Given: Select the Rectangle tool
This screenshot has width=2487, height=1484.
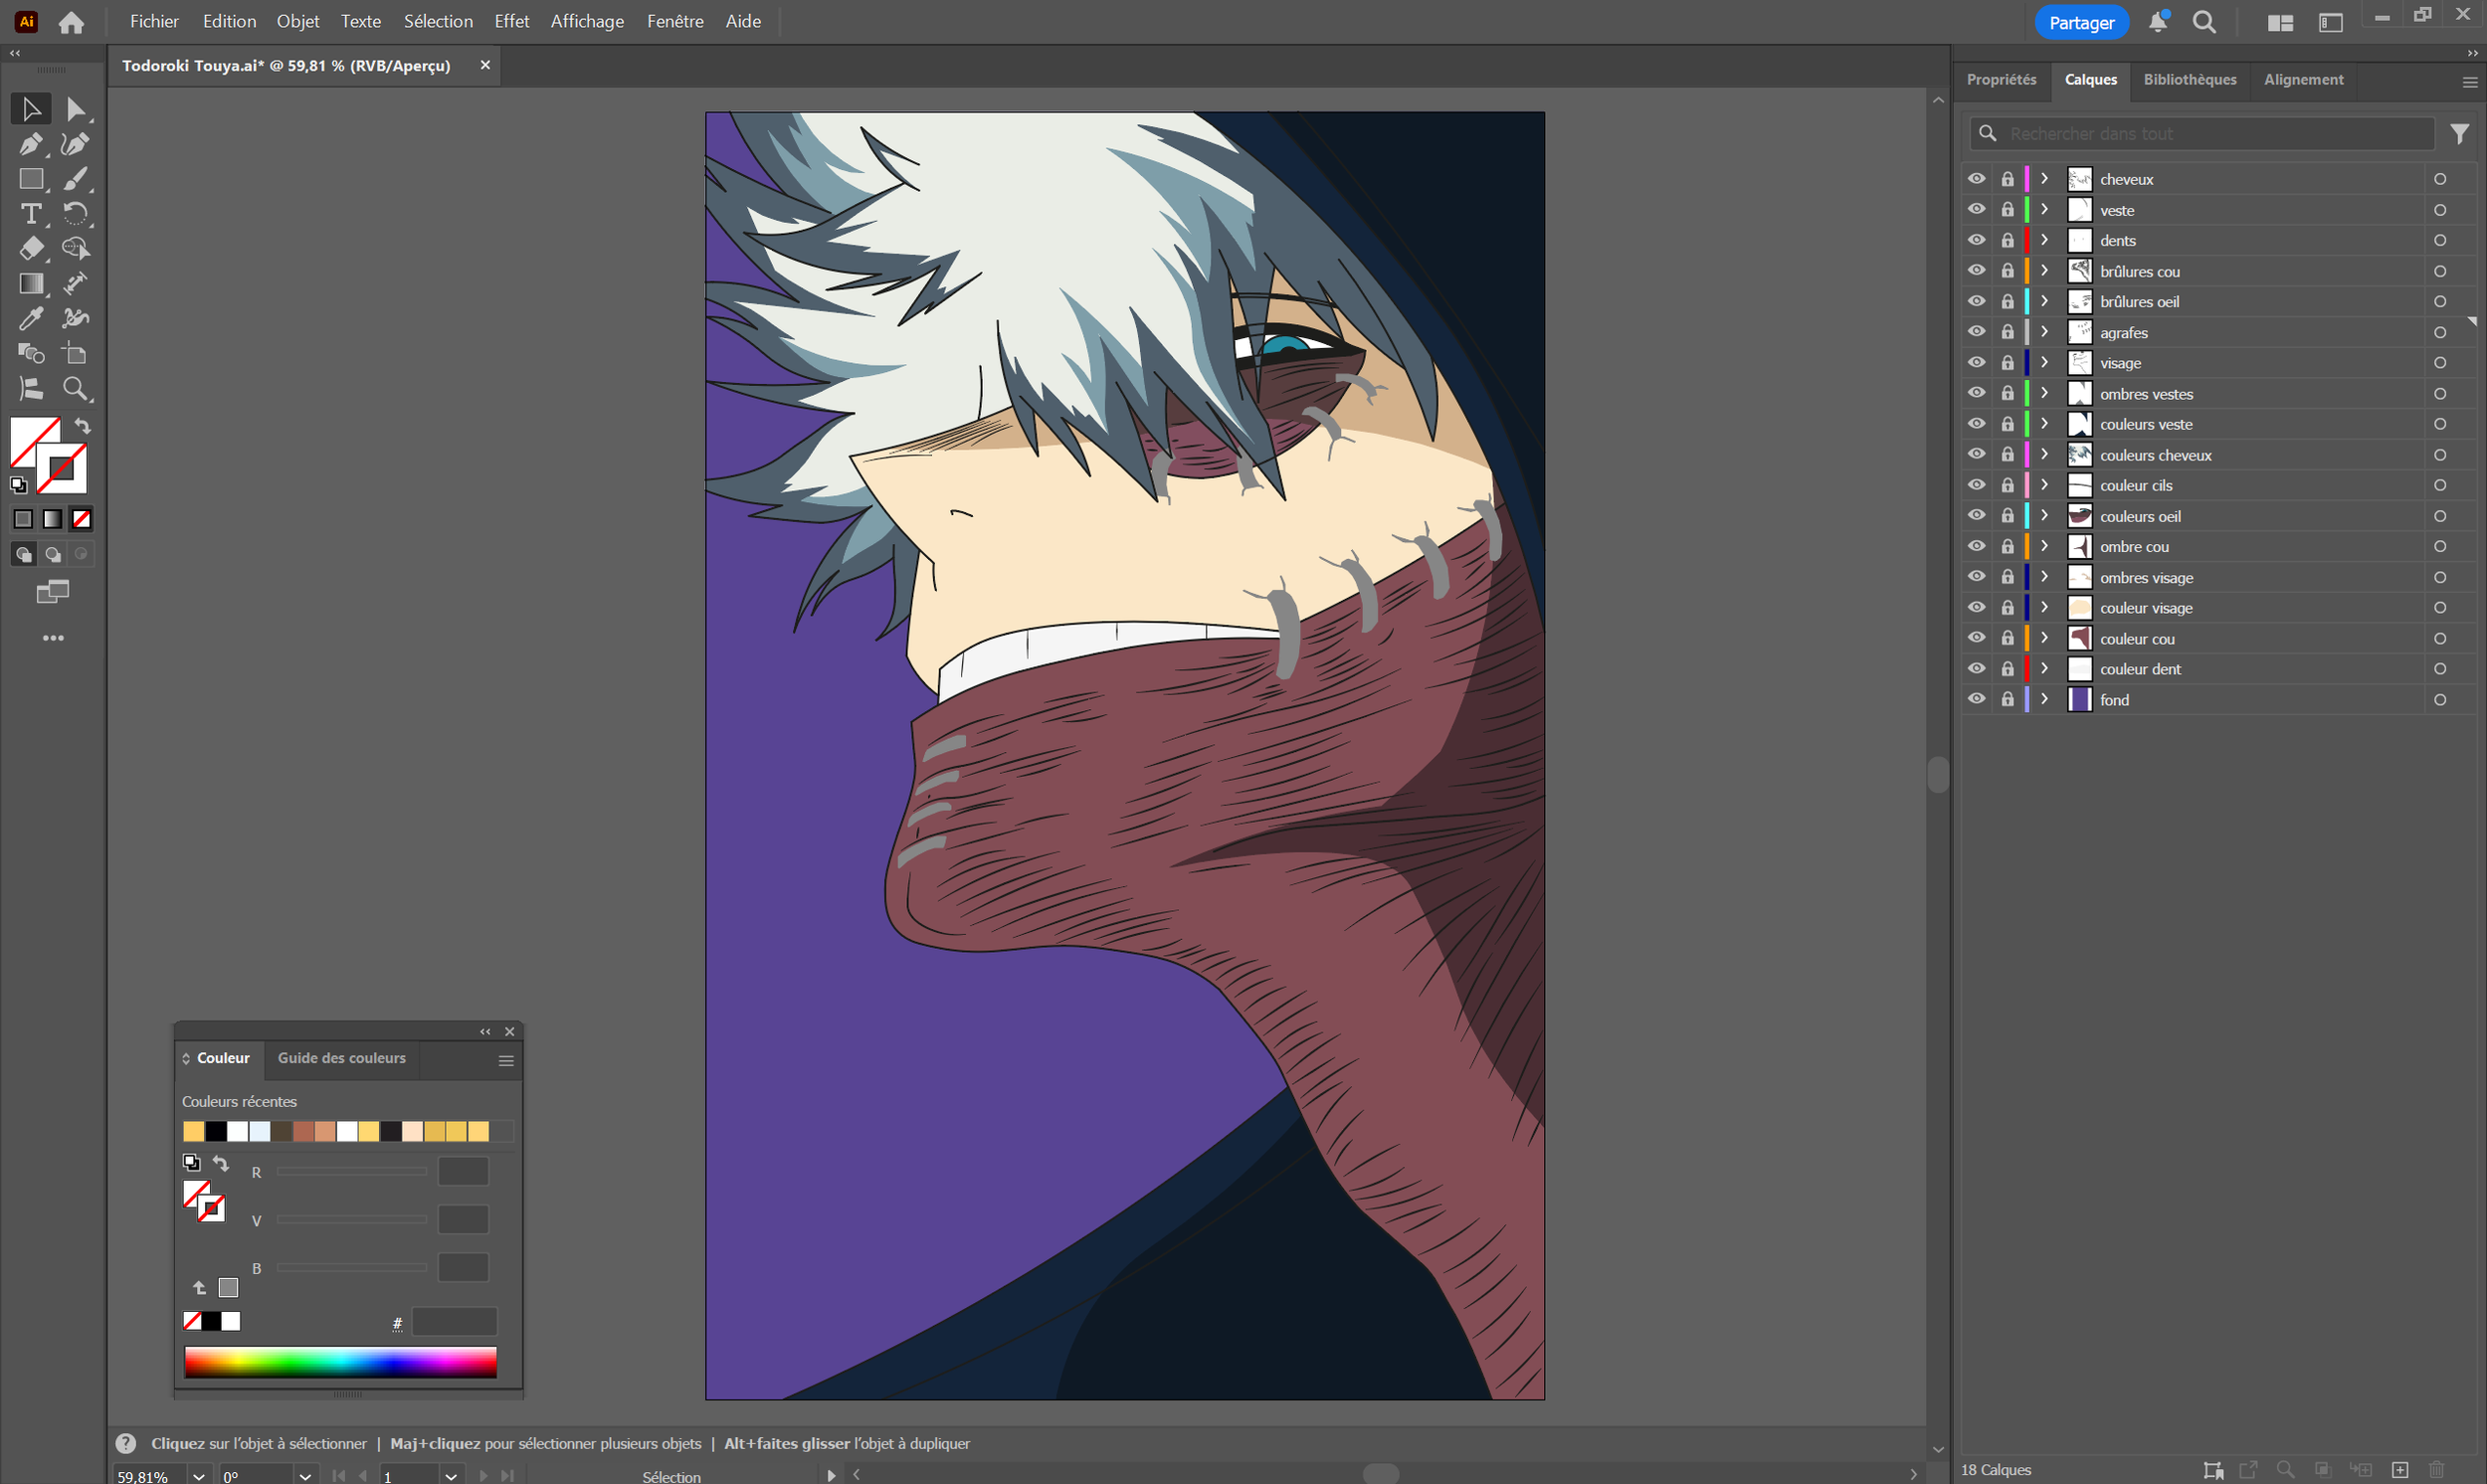Looking at the screenshot, I should [x=30, y=179].
